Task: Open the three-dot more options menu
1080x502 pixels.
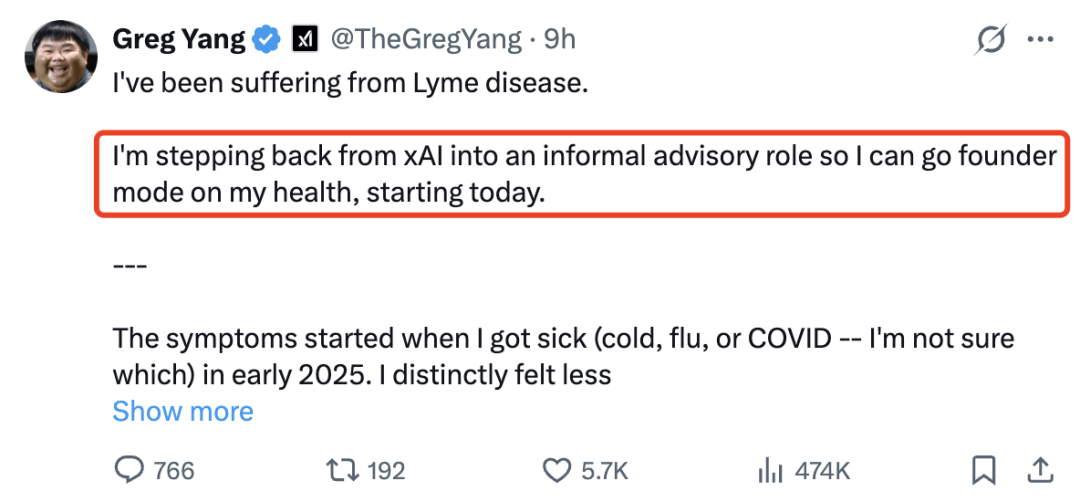Action: [1040, 40]
